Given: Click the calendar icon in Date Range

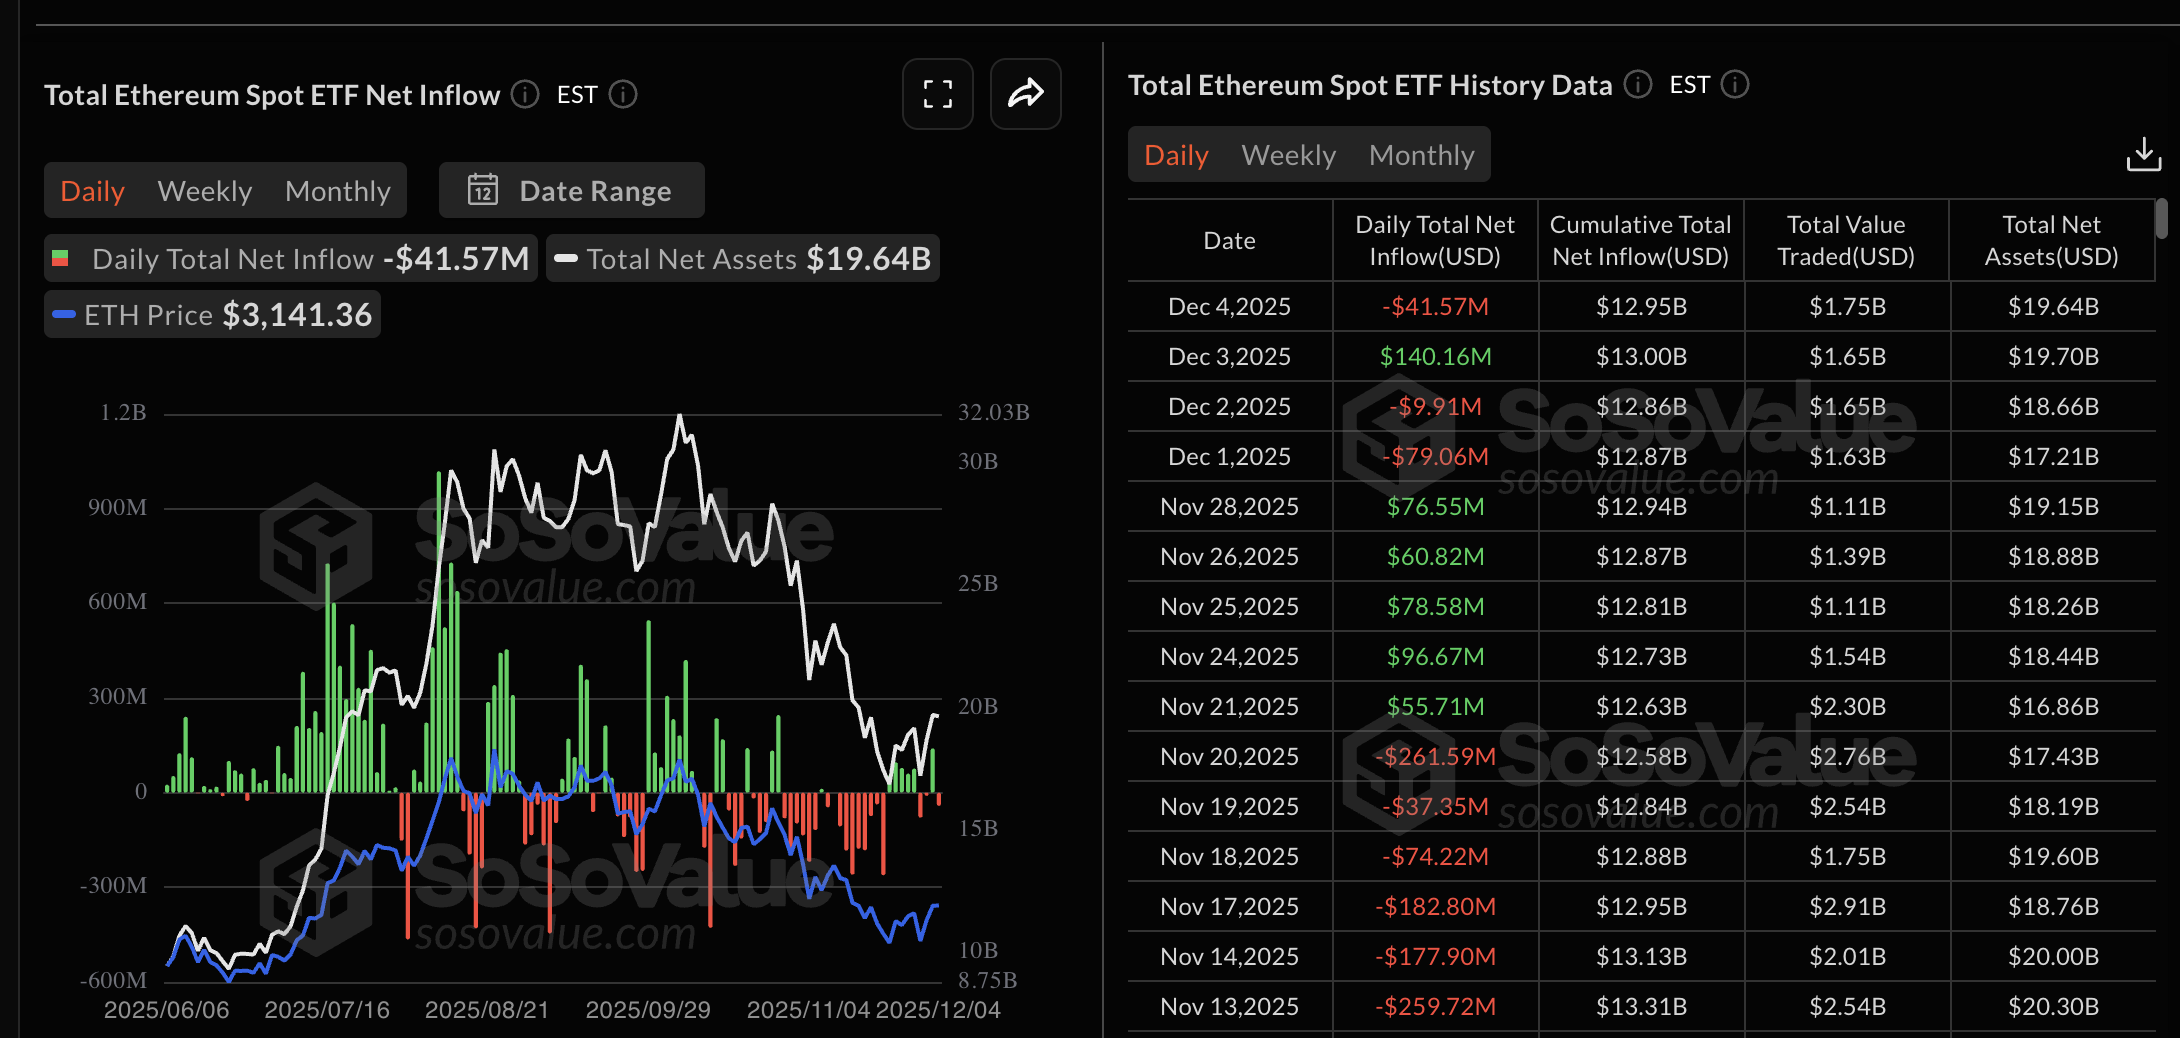Looking at the screenshot, I should click(484, 189).
